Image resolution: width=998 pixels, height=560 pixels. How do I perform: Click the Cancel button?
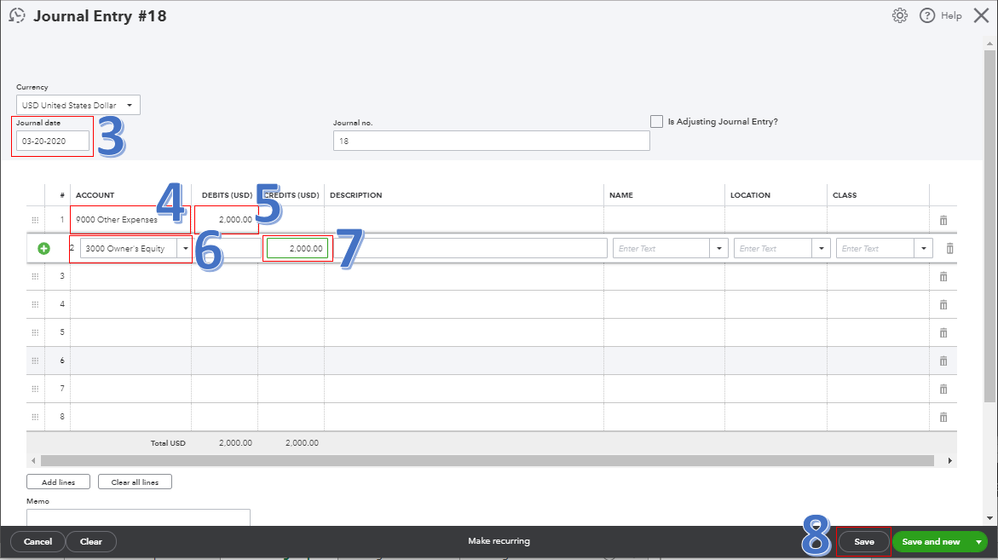(x=37, y=542)
